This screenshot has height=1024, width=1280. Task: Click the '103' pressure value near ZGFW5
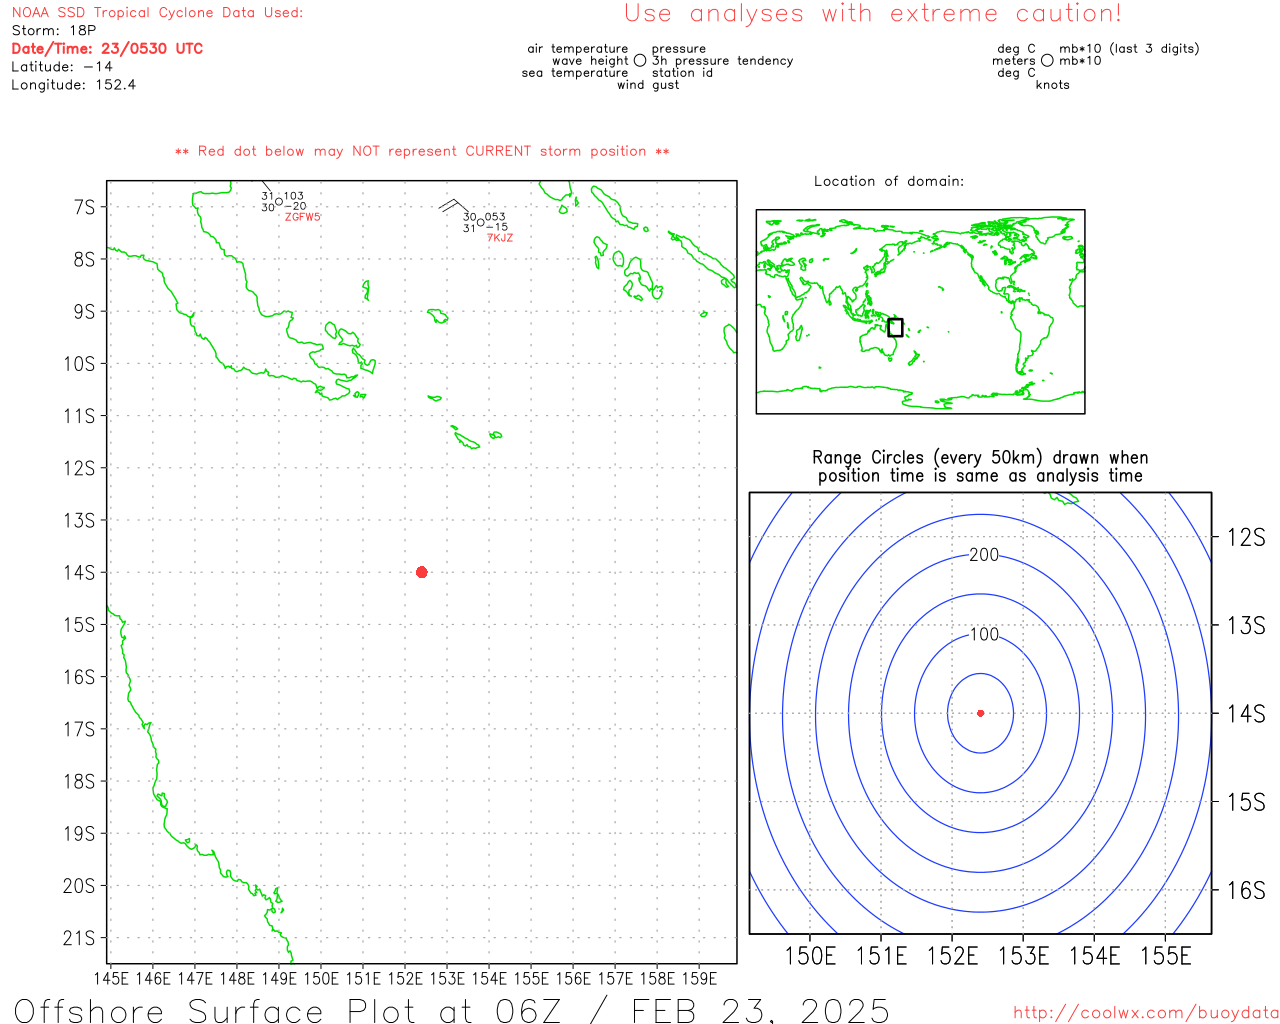(294, 196)
